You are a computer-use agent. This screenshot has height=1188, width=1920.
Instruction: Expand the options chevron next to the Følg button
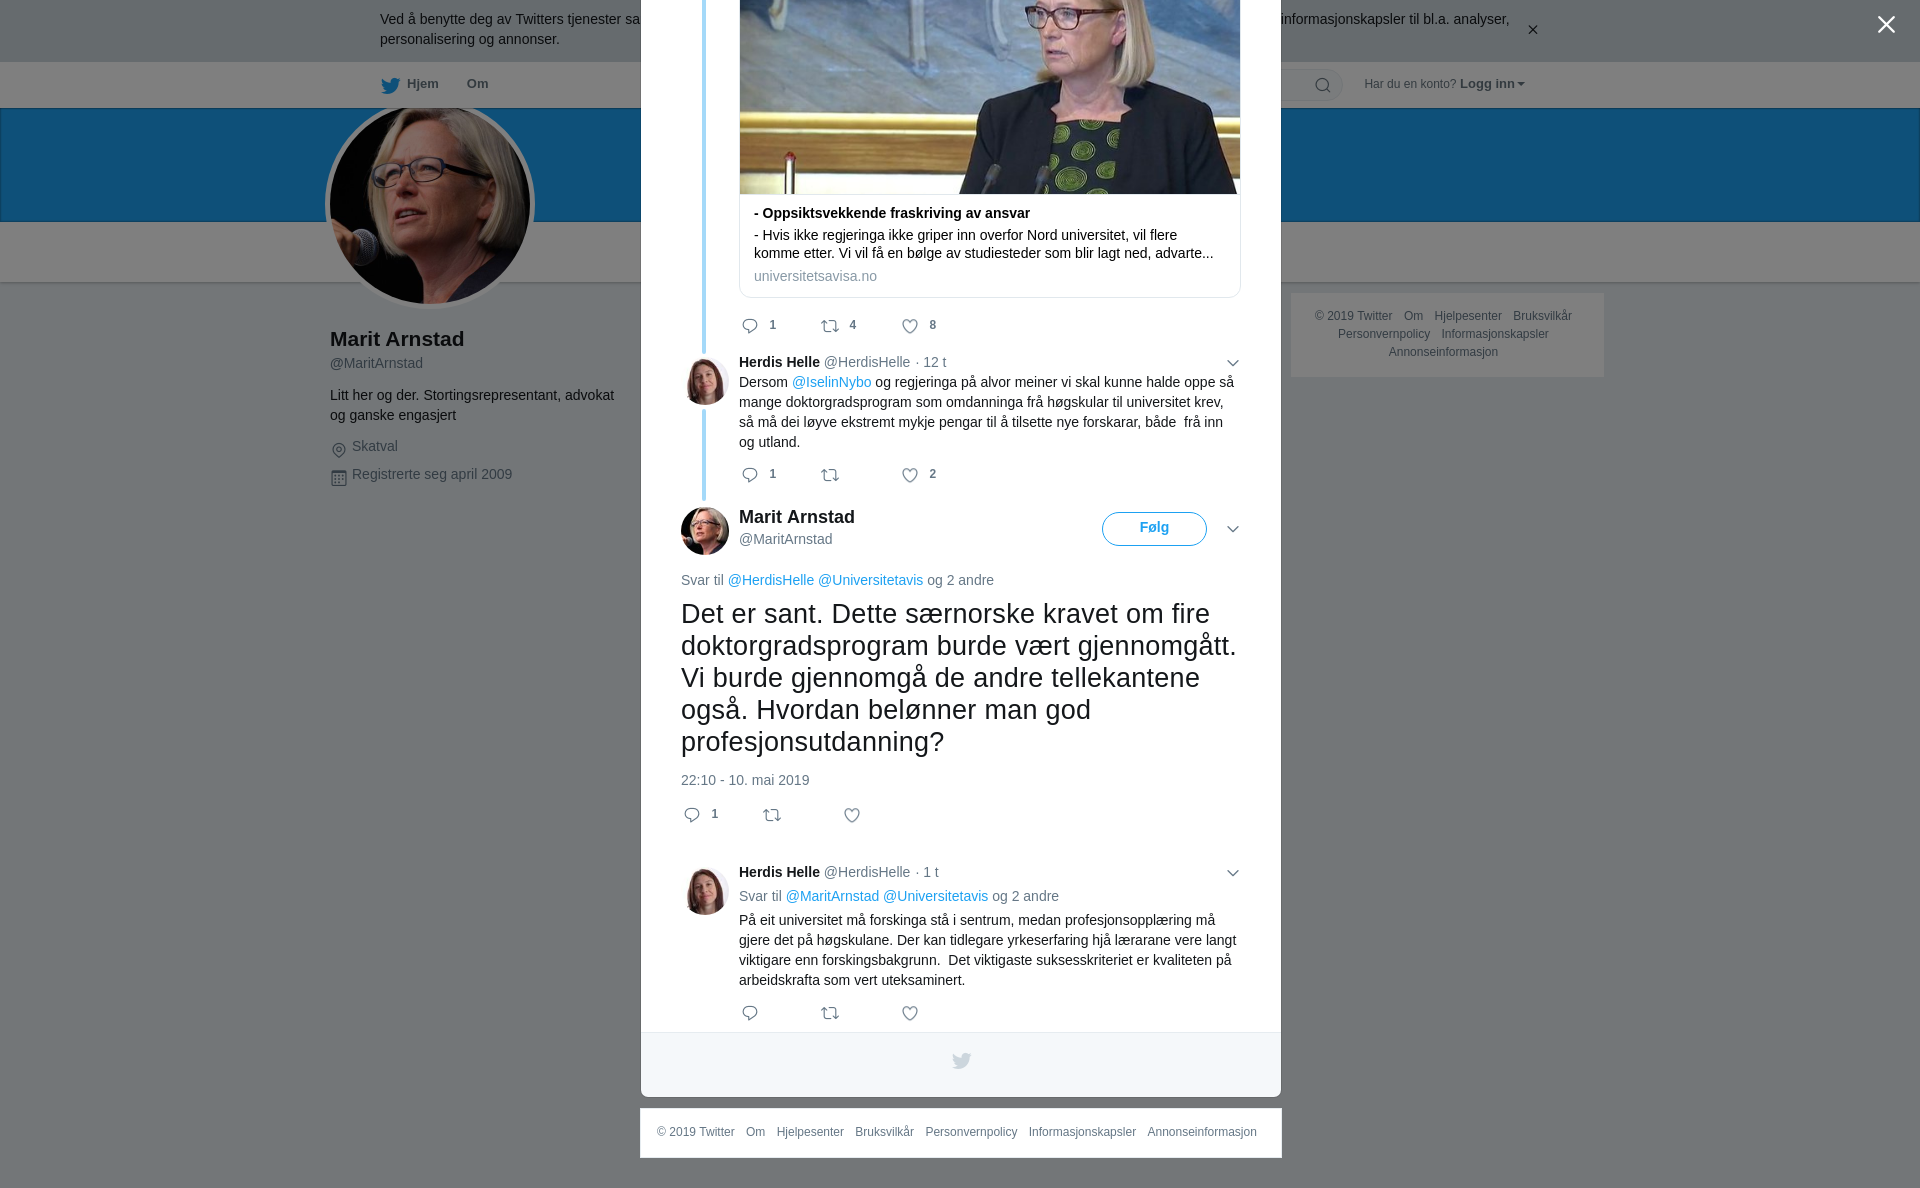[x=1232, y=529]
